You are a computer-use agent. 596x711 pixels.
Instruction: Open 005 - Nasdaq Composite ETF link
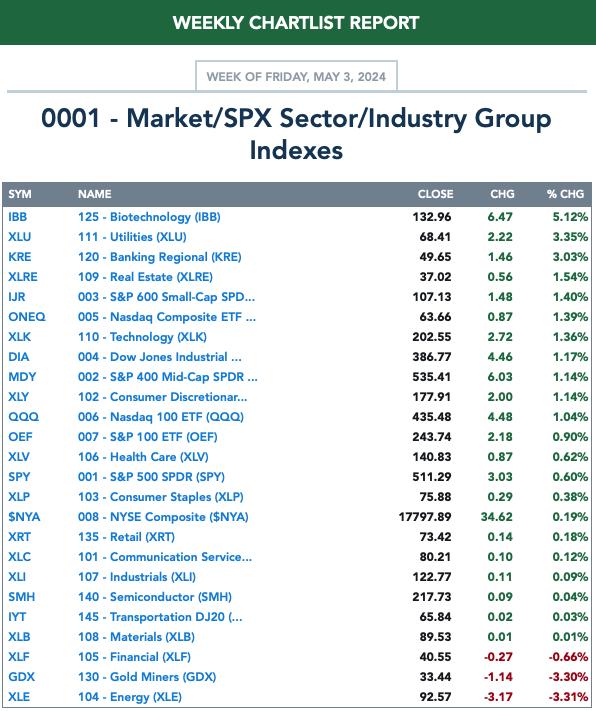click(x=166, y=317)
